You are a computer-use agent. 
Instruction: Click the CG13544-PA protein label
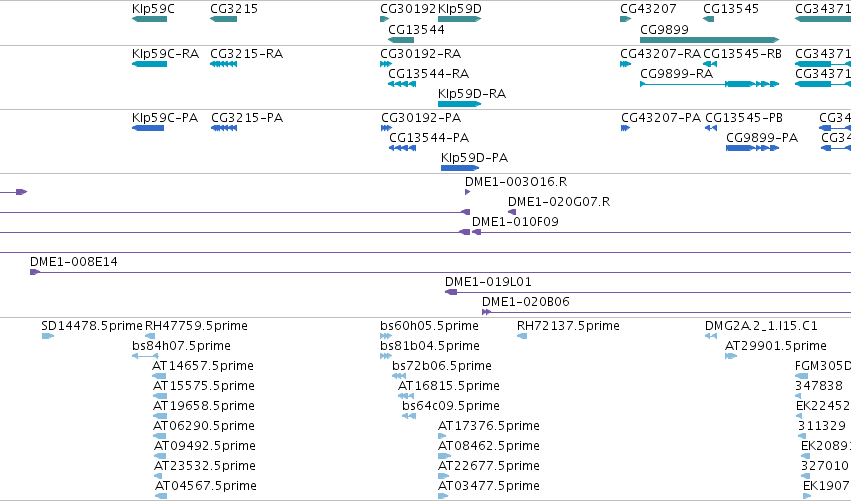[429, 138]
